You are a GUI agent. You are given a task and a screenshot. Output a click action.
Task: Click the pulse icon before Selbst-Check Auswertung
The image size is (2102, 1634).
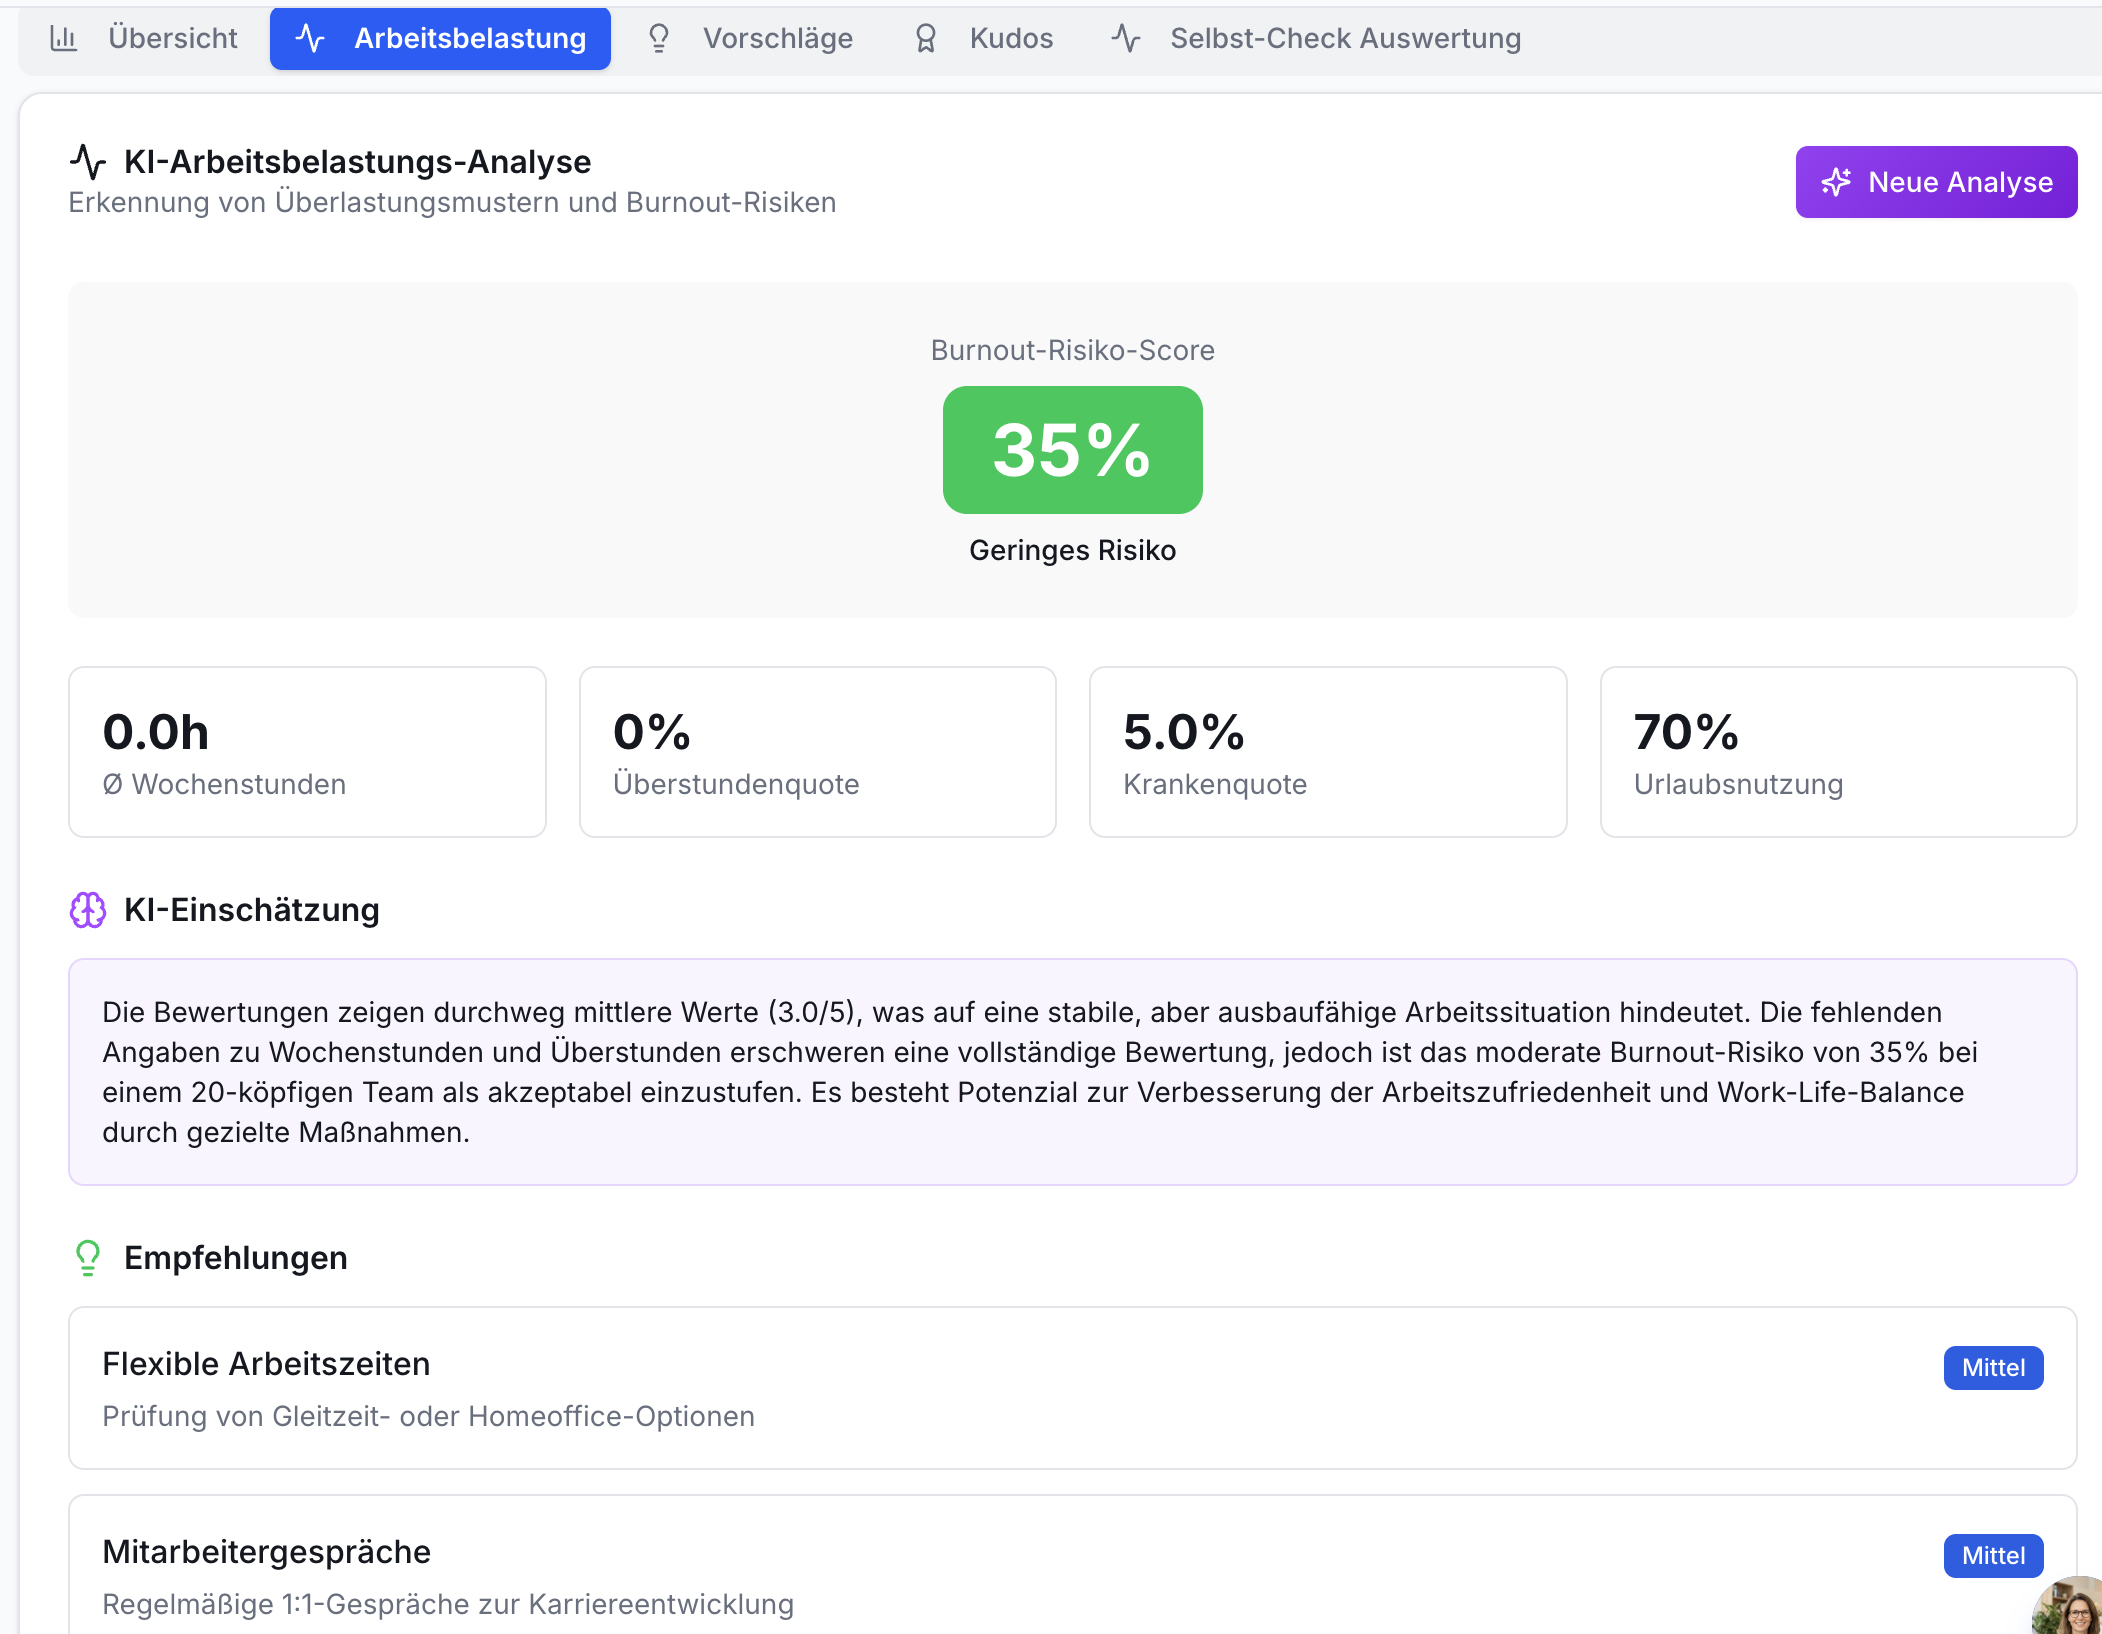[1126, 38]
